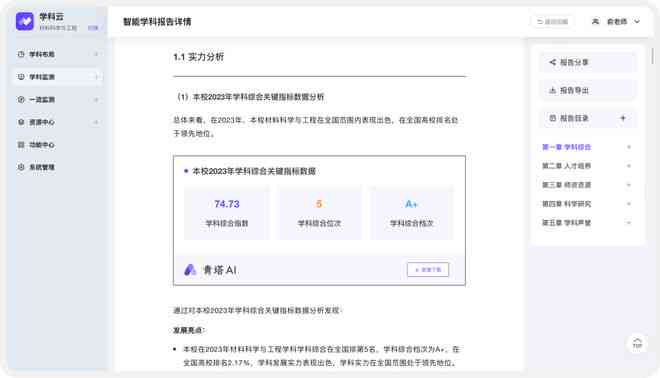Viewport: 660px width, 378px height.
Task: Click the 返回 button in the header
Action: click(553, 21)
